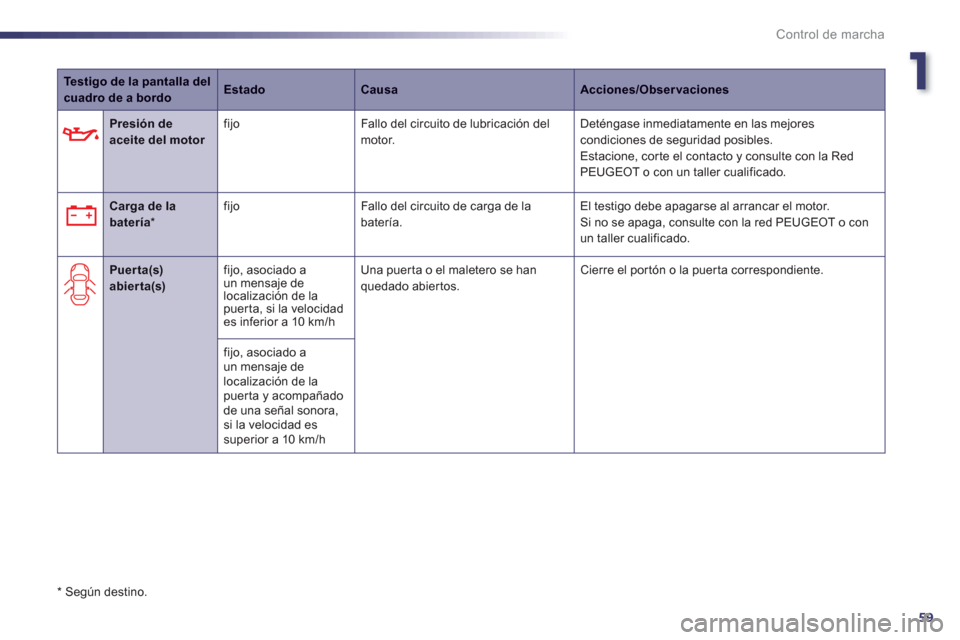Click the Presión de aceite del motor label
Image resolution: width=960 pixels, height=640 pixels.
[x=157, y=132]
